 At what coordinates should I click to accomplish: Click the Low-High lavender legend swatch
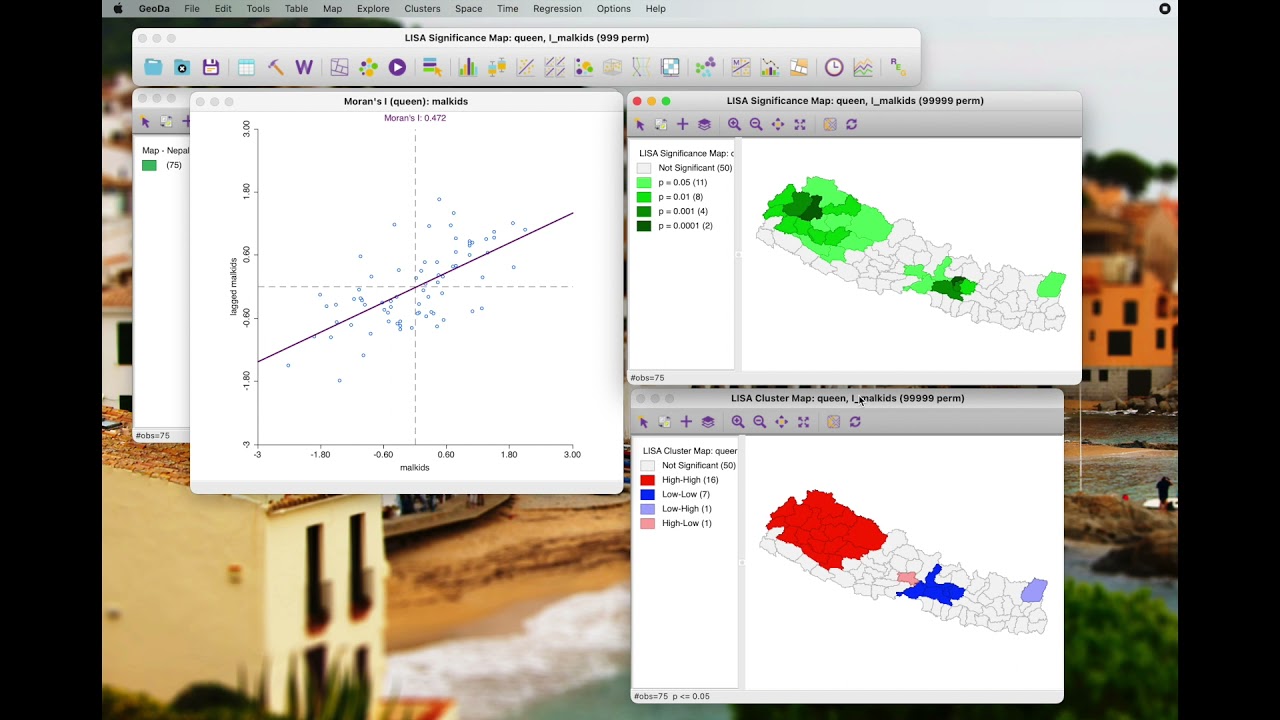pos(648,509)
